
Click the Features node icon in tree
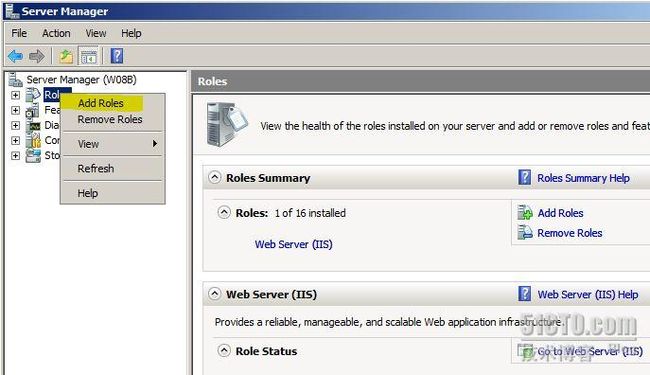coord(32,110)
